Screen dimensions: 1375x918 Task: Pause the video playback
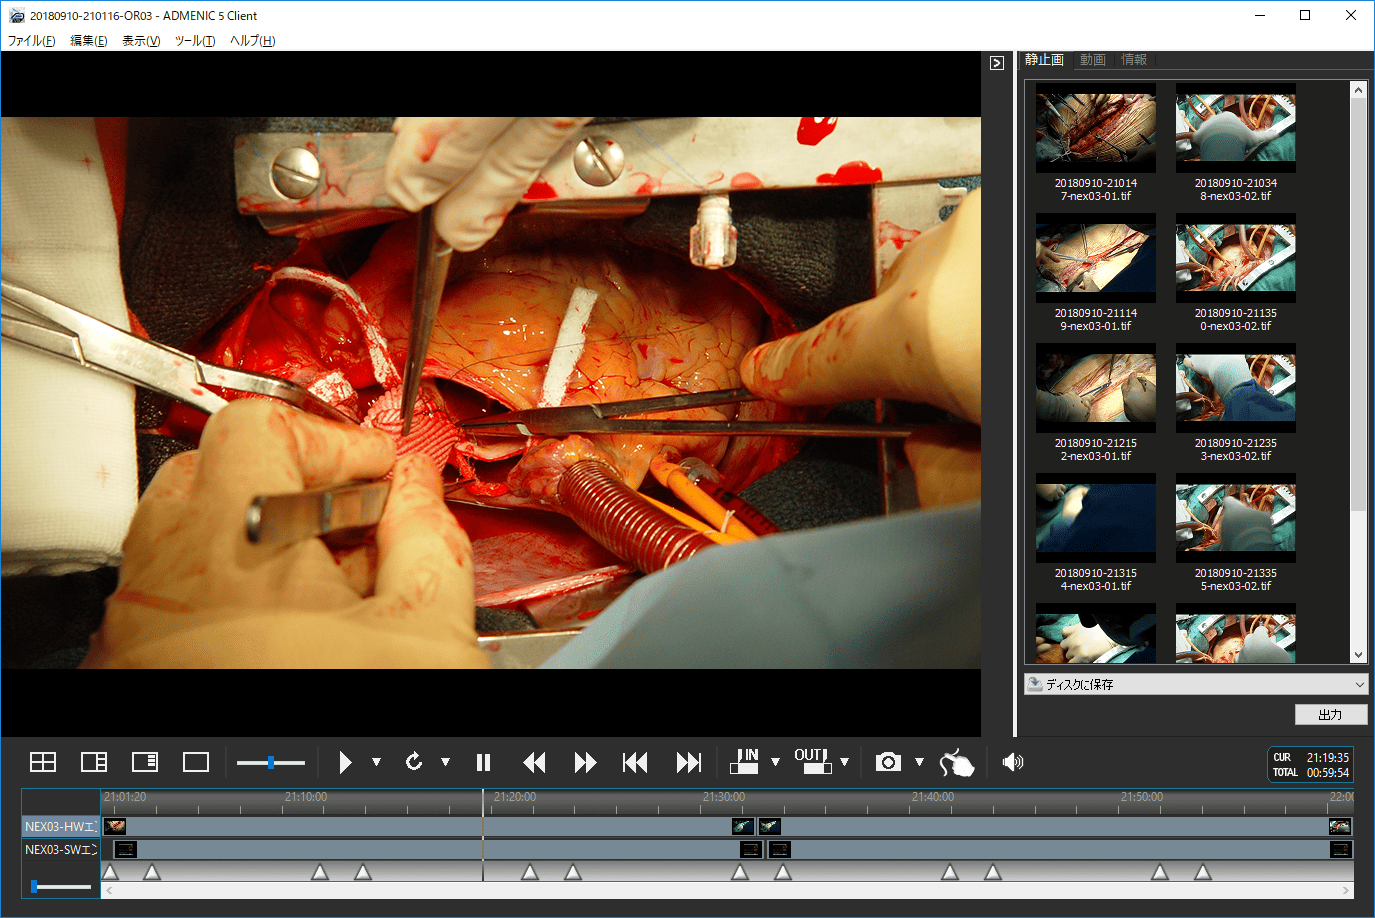click(483, 763)
